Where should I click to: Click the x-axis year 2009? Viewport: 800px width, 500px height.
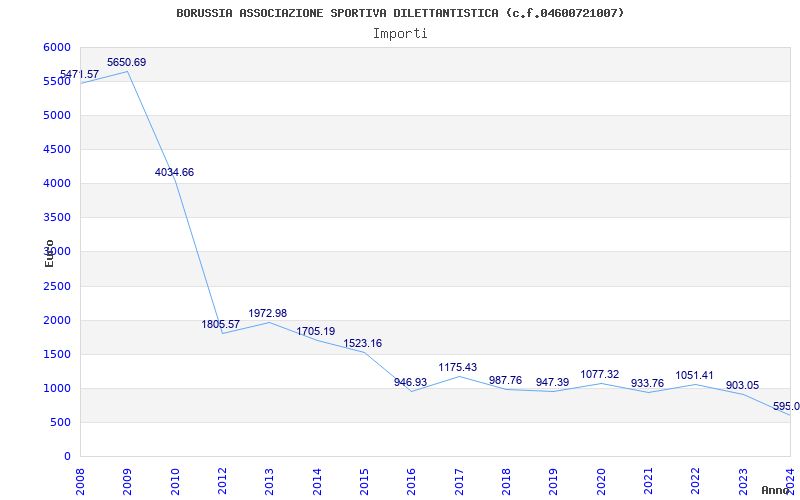pyautogui.click(x=128, y=482)
